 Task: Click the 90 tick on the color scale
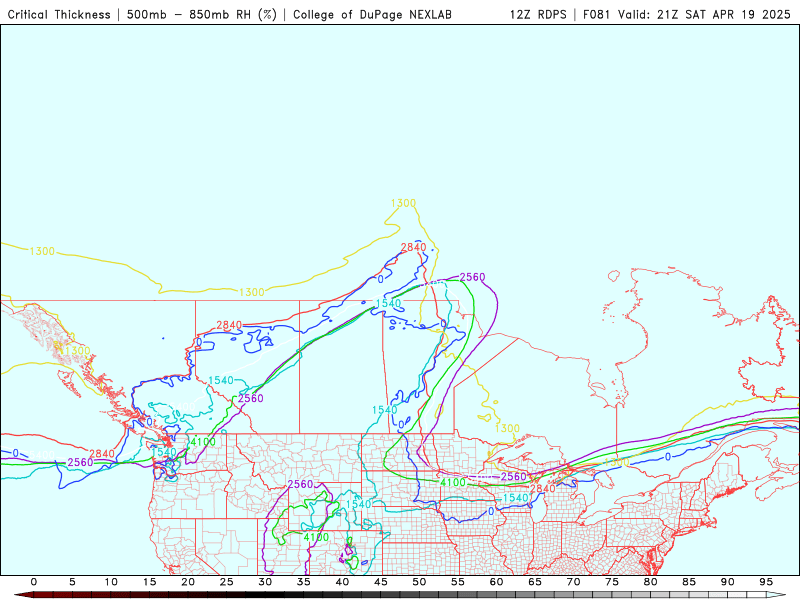pyautogui.click(x=727, y=582)
